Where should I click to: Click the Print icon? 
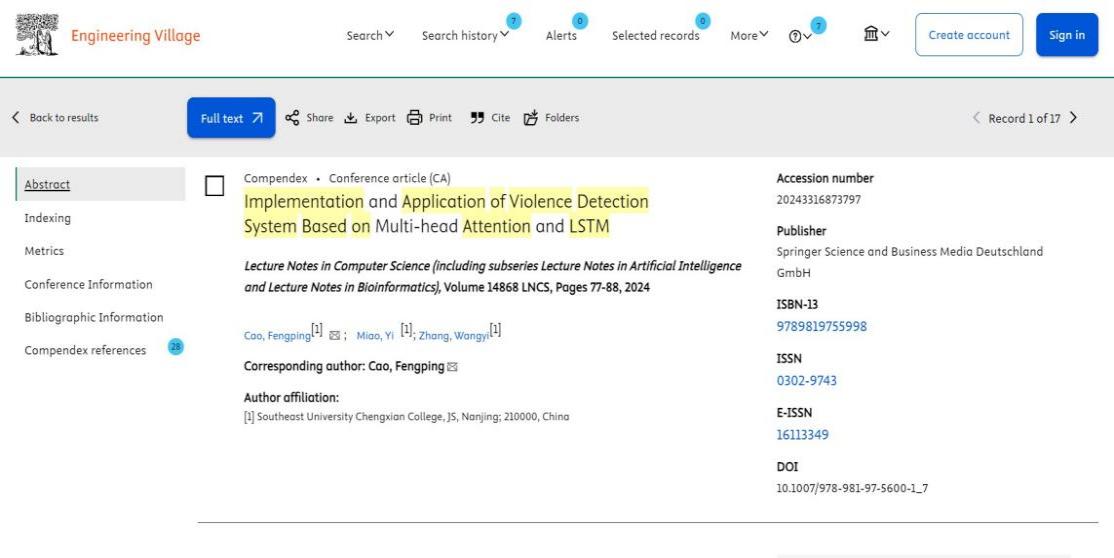414,118
